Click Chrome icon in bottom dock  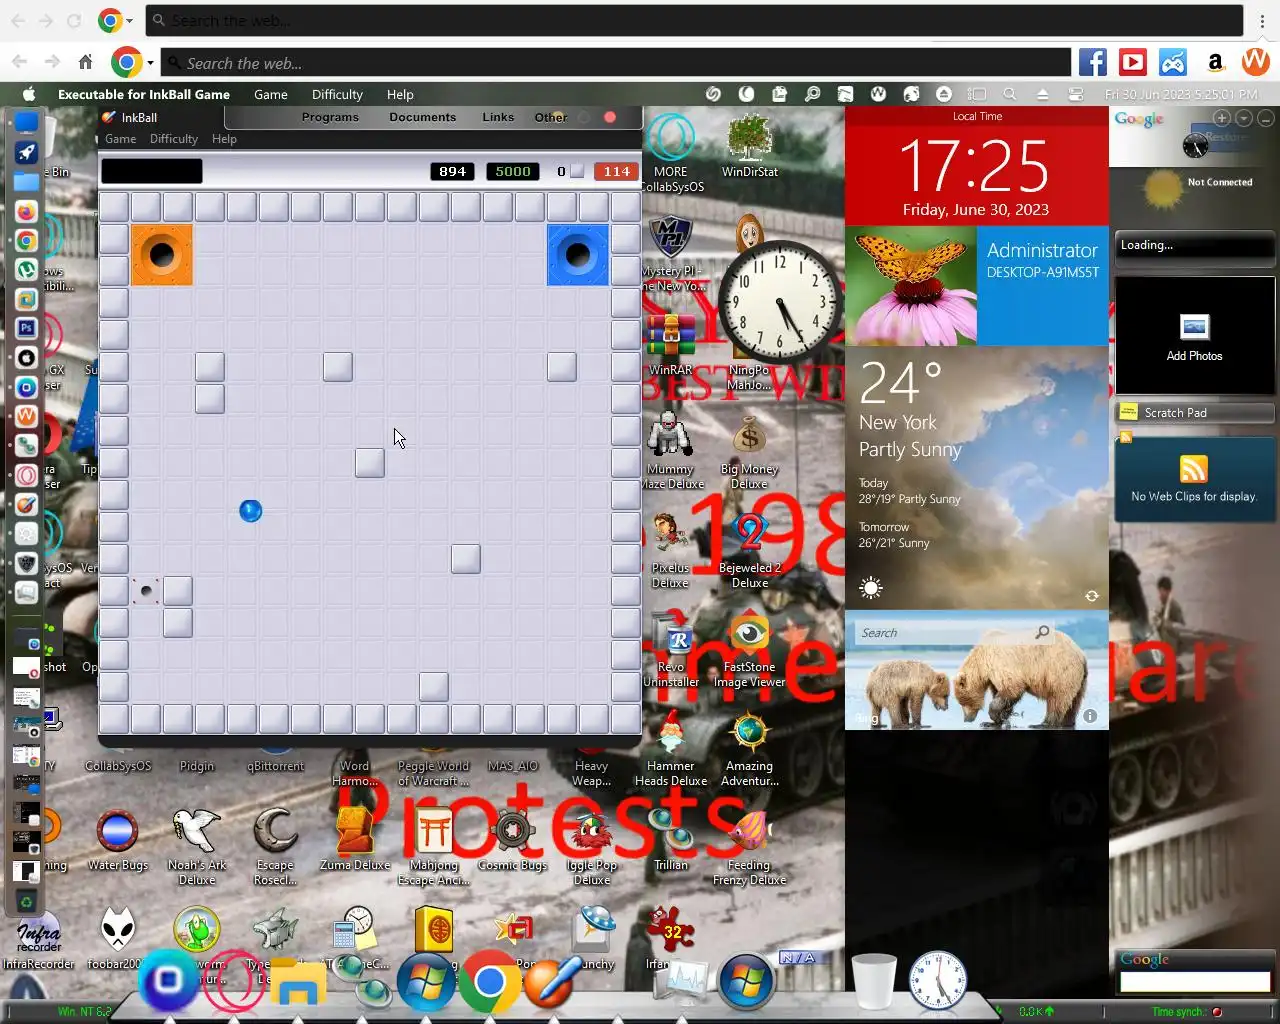coord(489,982)
